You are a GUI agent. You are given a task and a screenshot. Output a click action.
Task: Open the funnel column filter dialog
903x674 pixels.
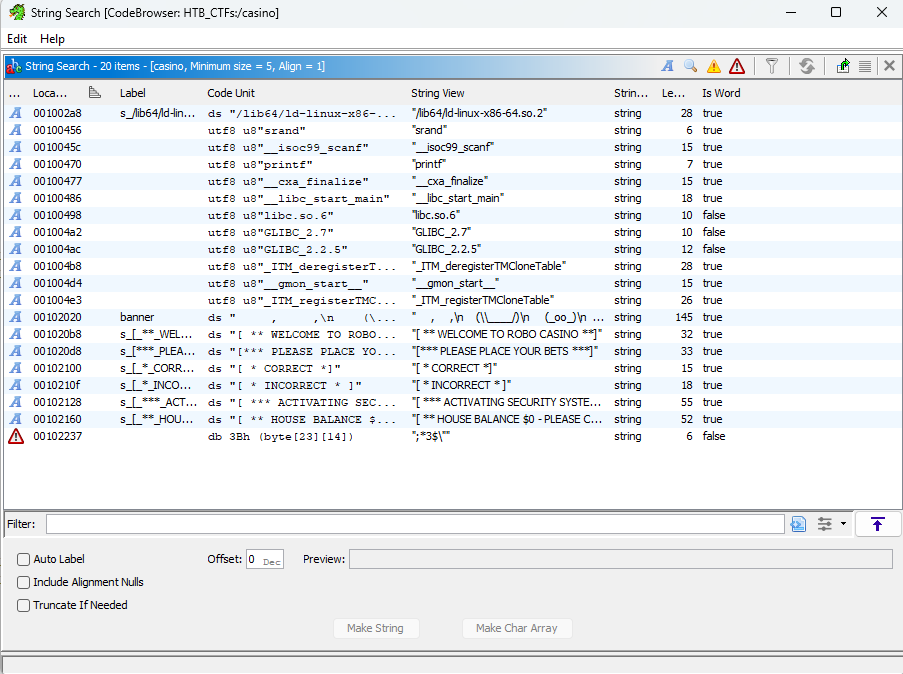772,66
